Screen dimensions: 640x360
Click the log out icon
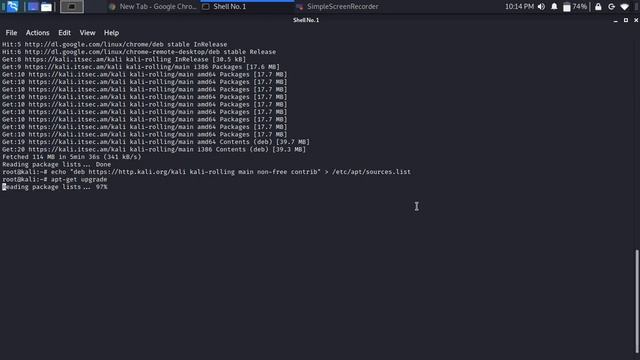click(611, 7)
